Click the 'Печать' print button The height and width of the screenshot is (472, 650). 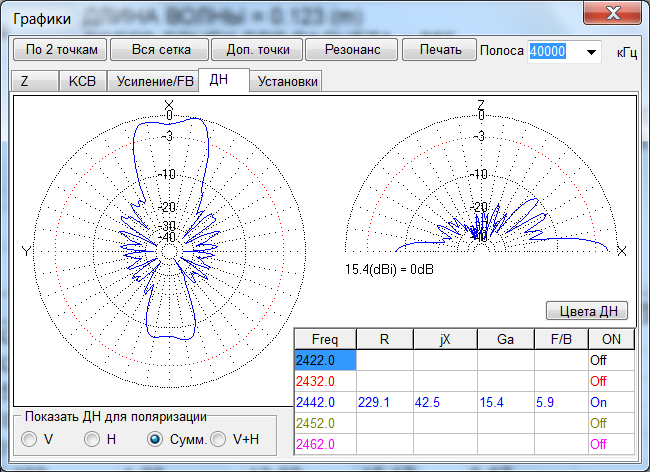coord(439,50)
